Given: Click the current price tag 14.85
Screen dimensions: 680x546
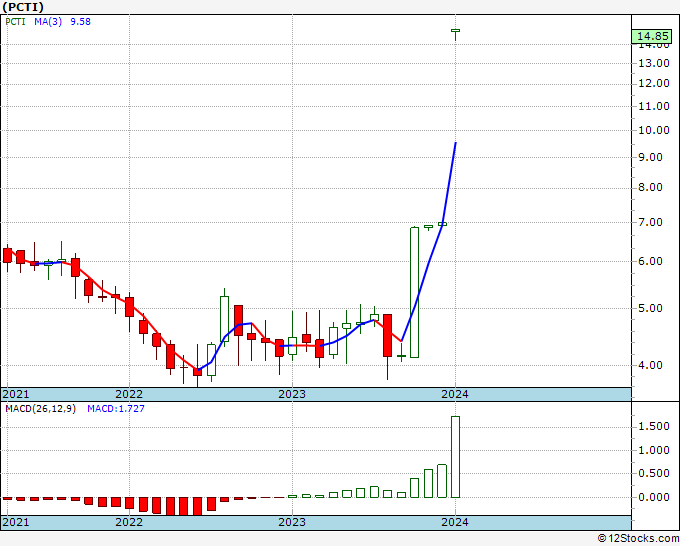Looking at the screenshot, I should coord(653,36).
